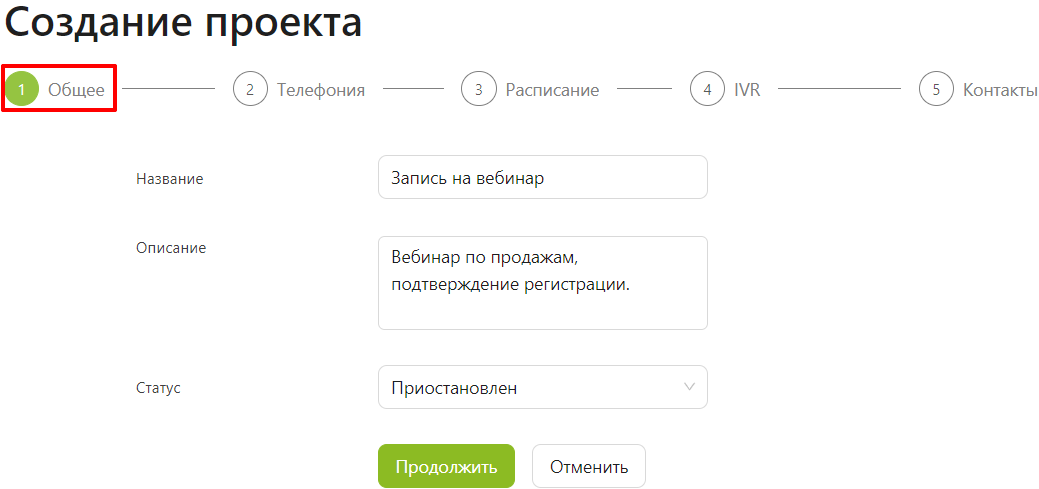Click the "Статус" field label

coord(158,387)
